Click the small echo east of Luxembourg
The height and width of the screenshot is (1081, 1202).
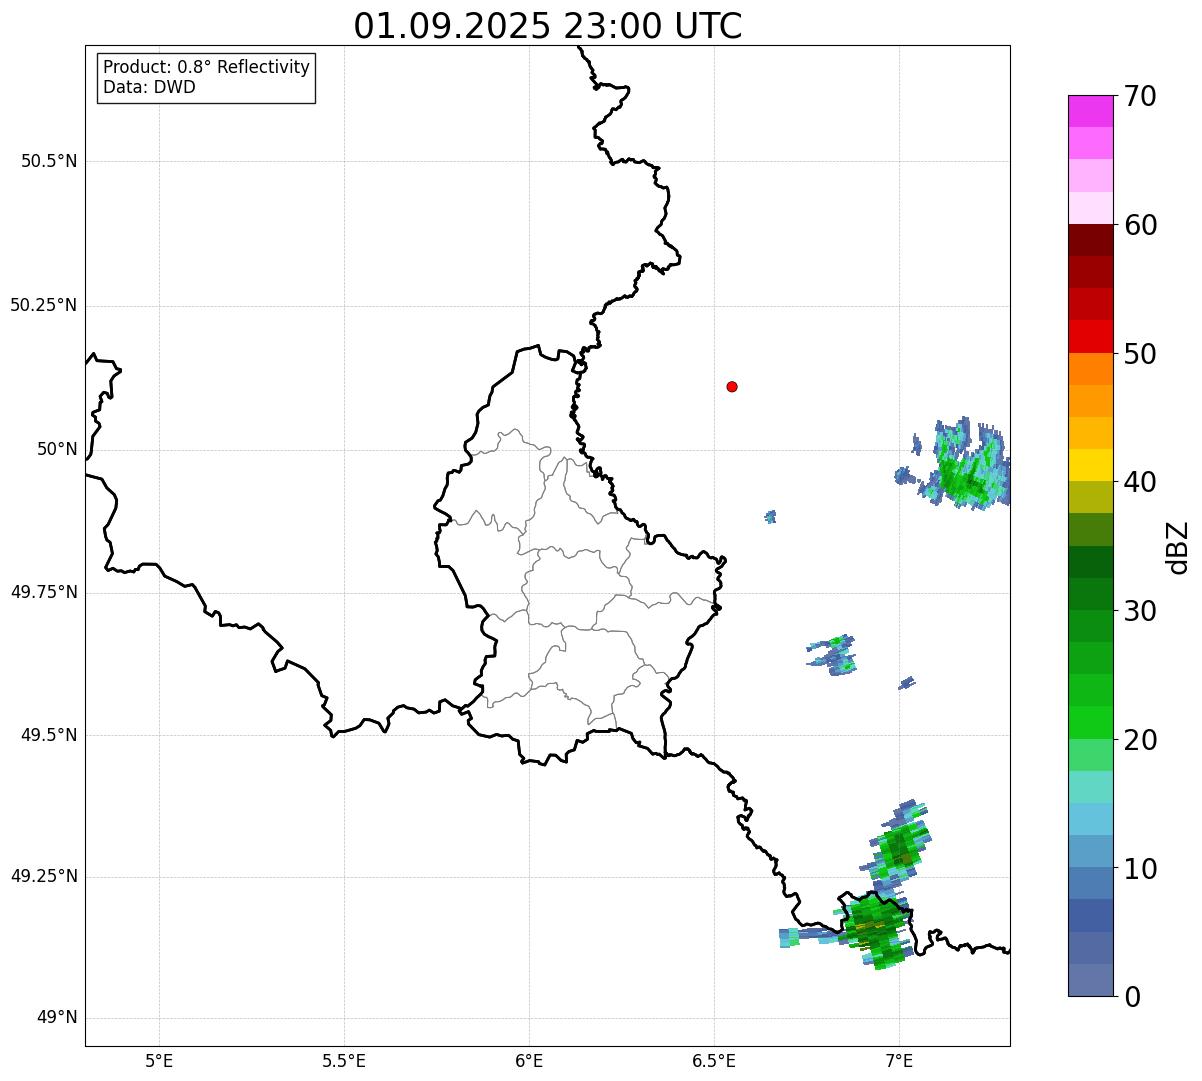pos(770,517)
